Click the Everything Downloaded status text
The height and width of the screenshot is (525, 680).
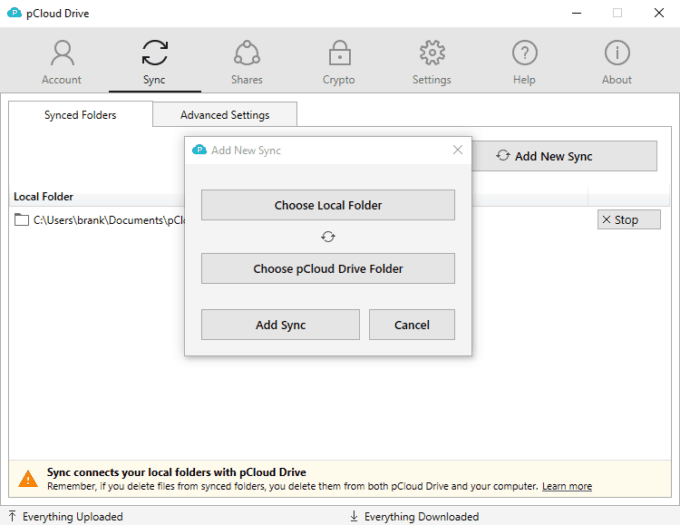(422, 517)
